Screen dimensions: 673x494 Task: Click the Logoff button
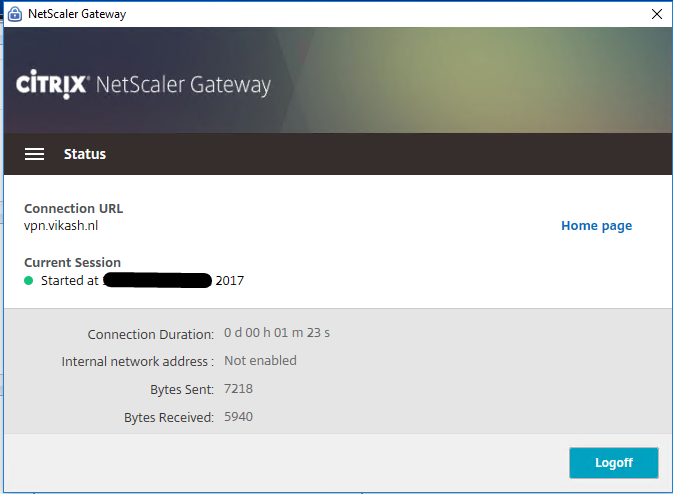614,463
